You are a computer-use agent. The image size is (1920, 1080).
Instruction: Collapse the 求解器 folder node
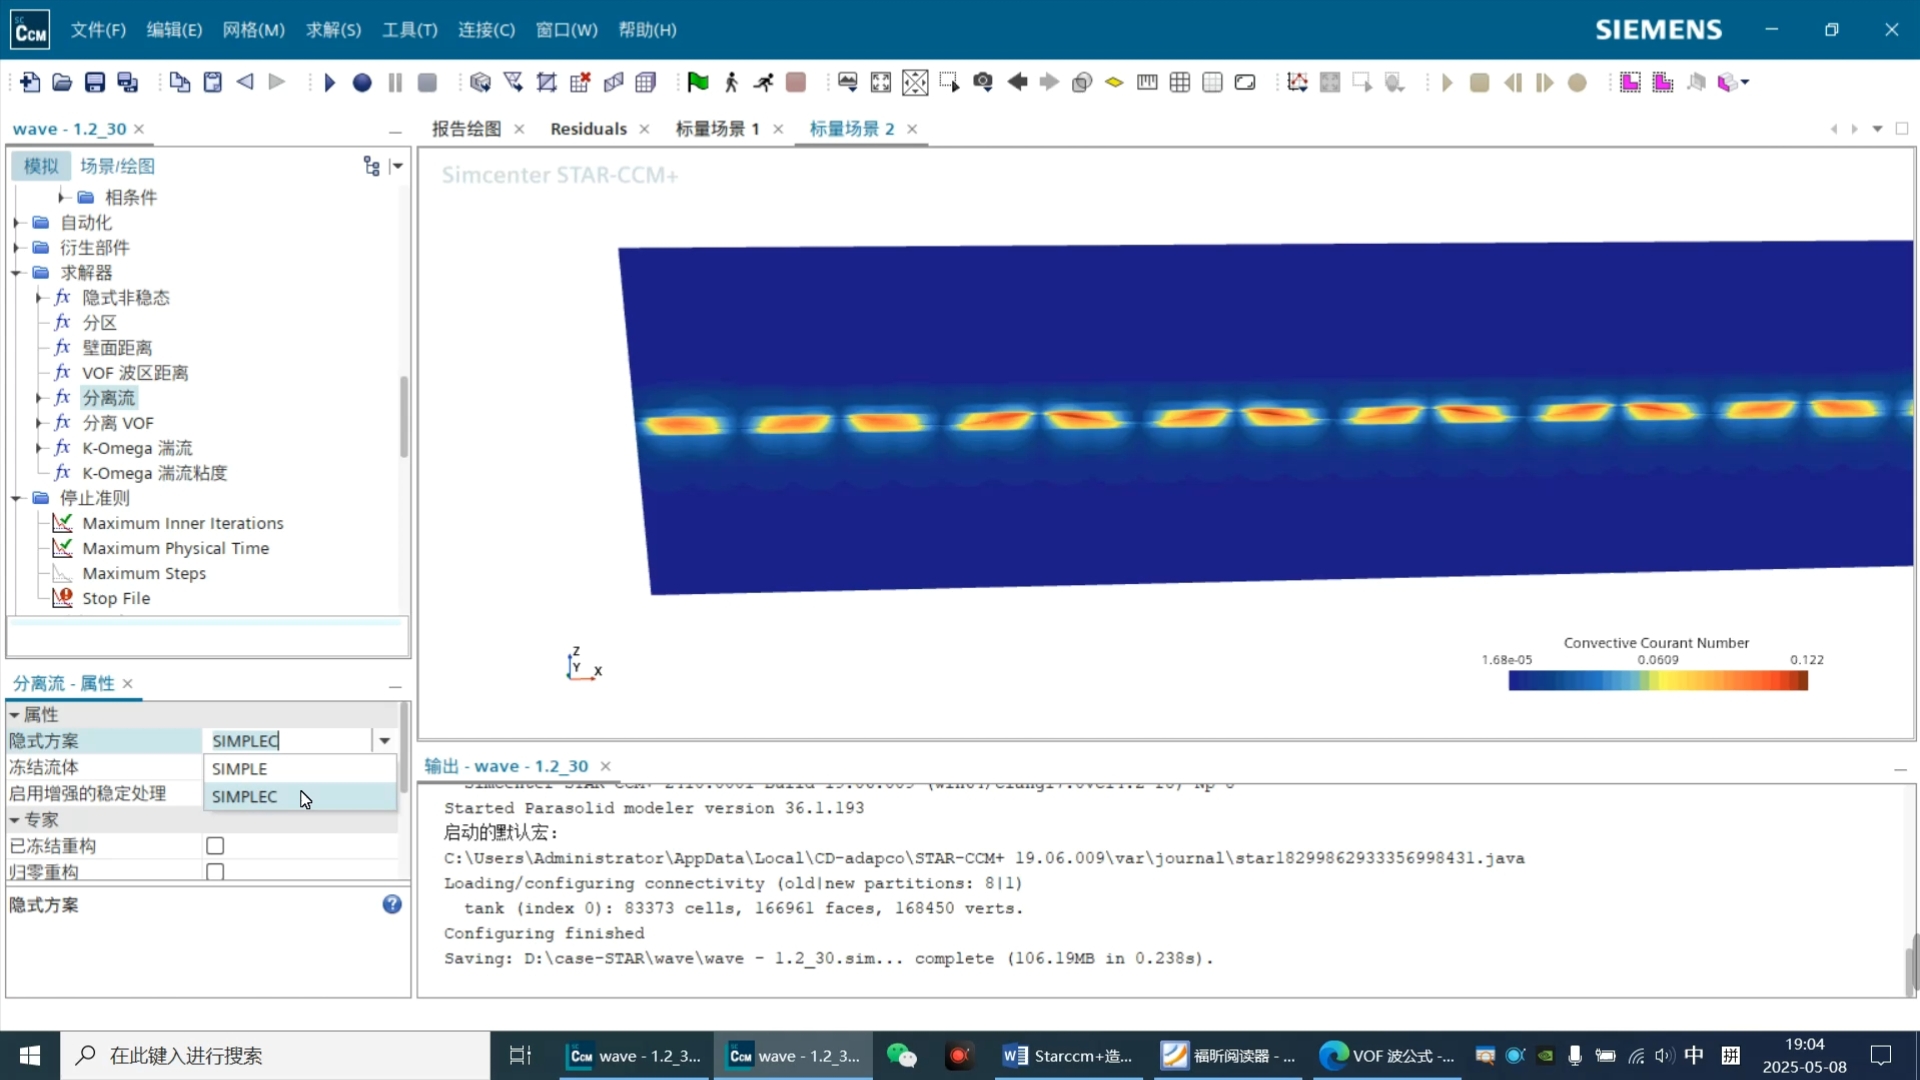17,273
